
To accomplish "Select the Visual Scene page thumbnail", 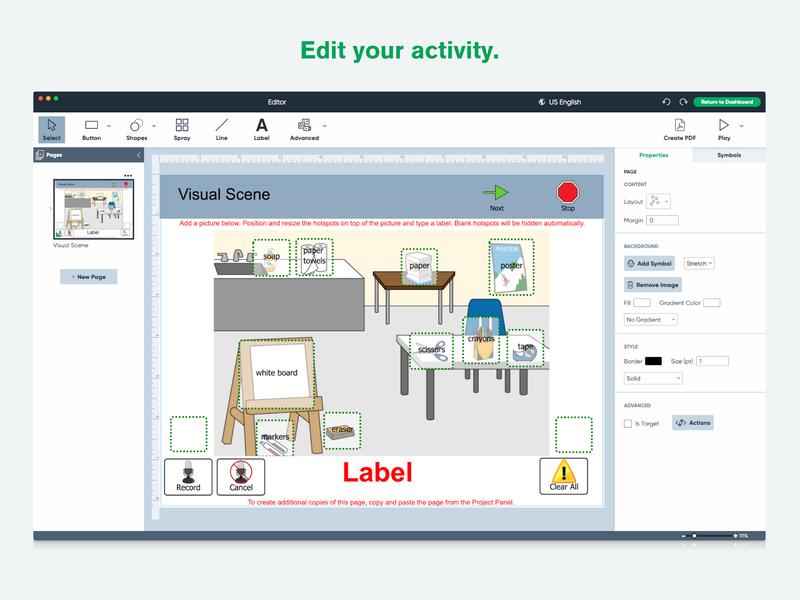I will [x=94, y=209].
